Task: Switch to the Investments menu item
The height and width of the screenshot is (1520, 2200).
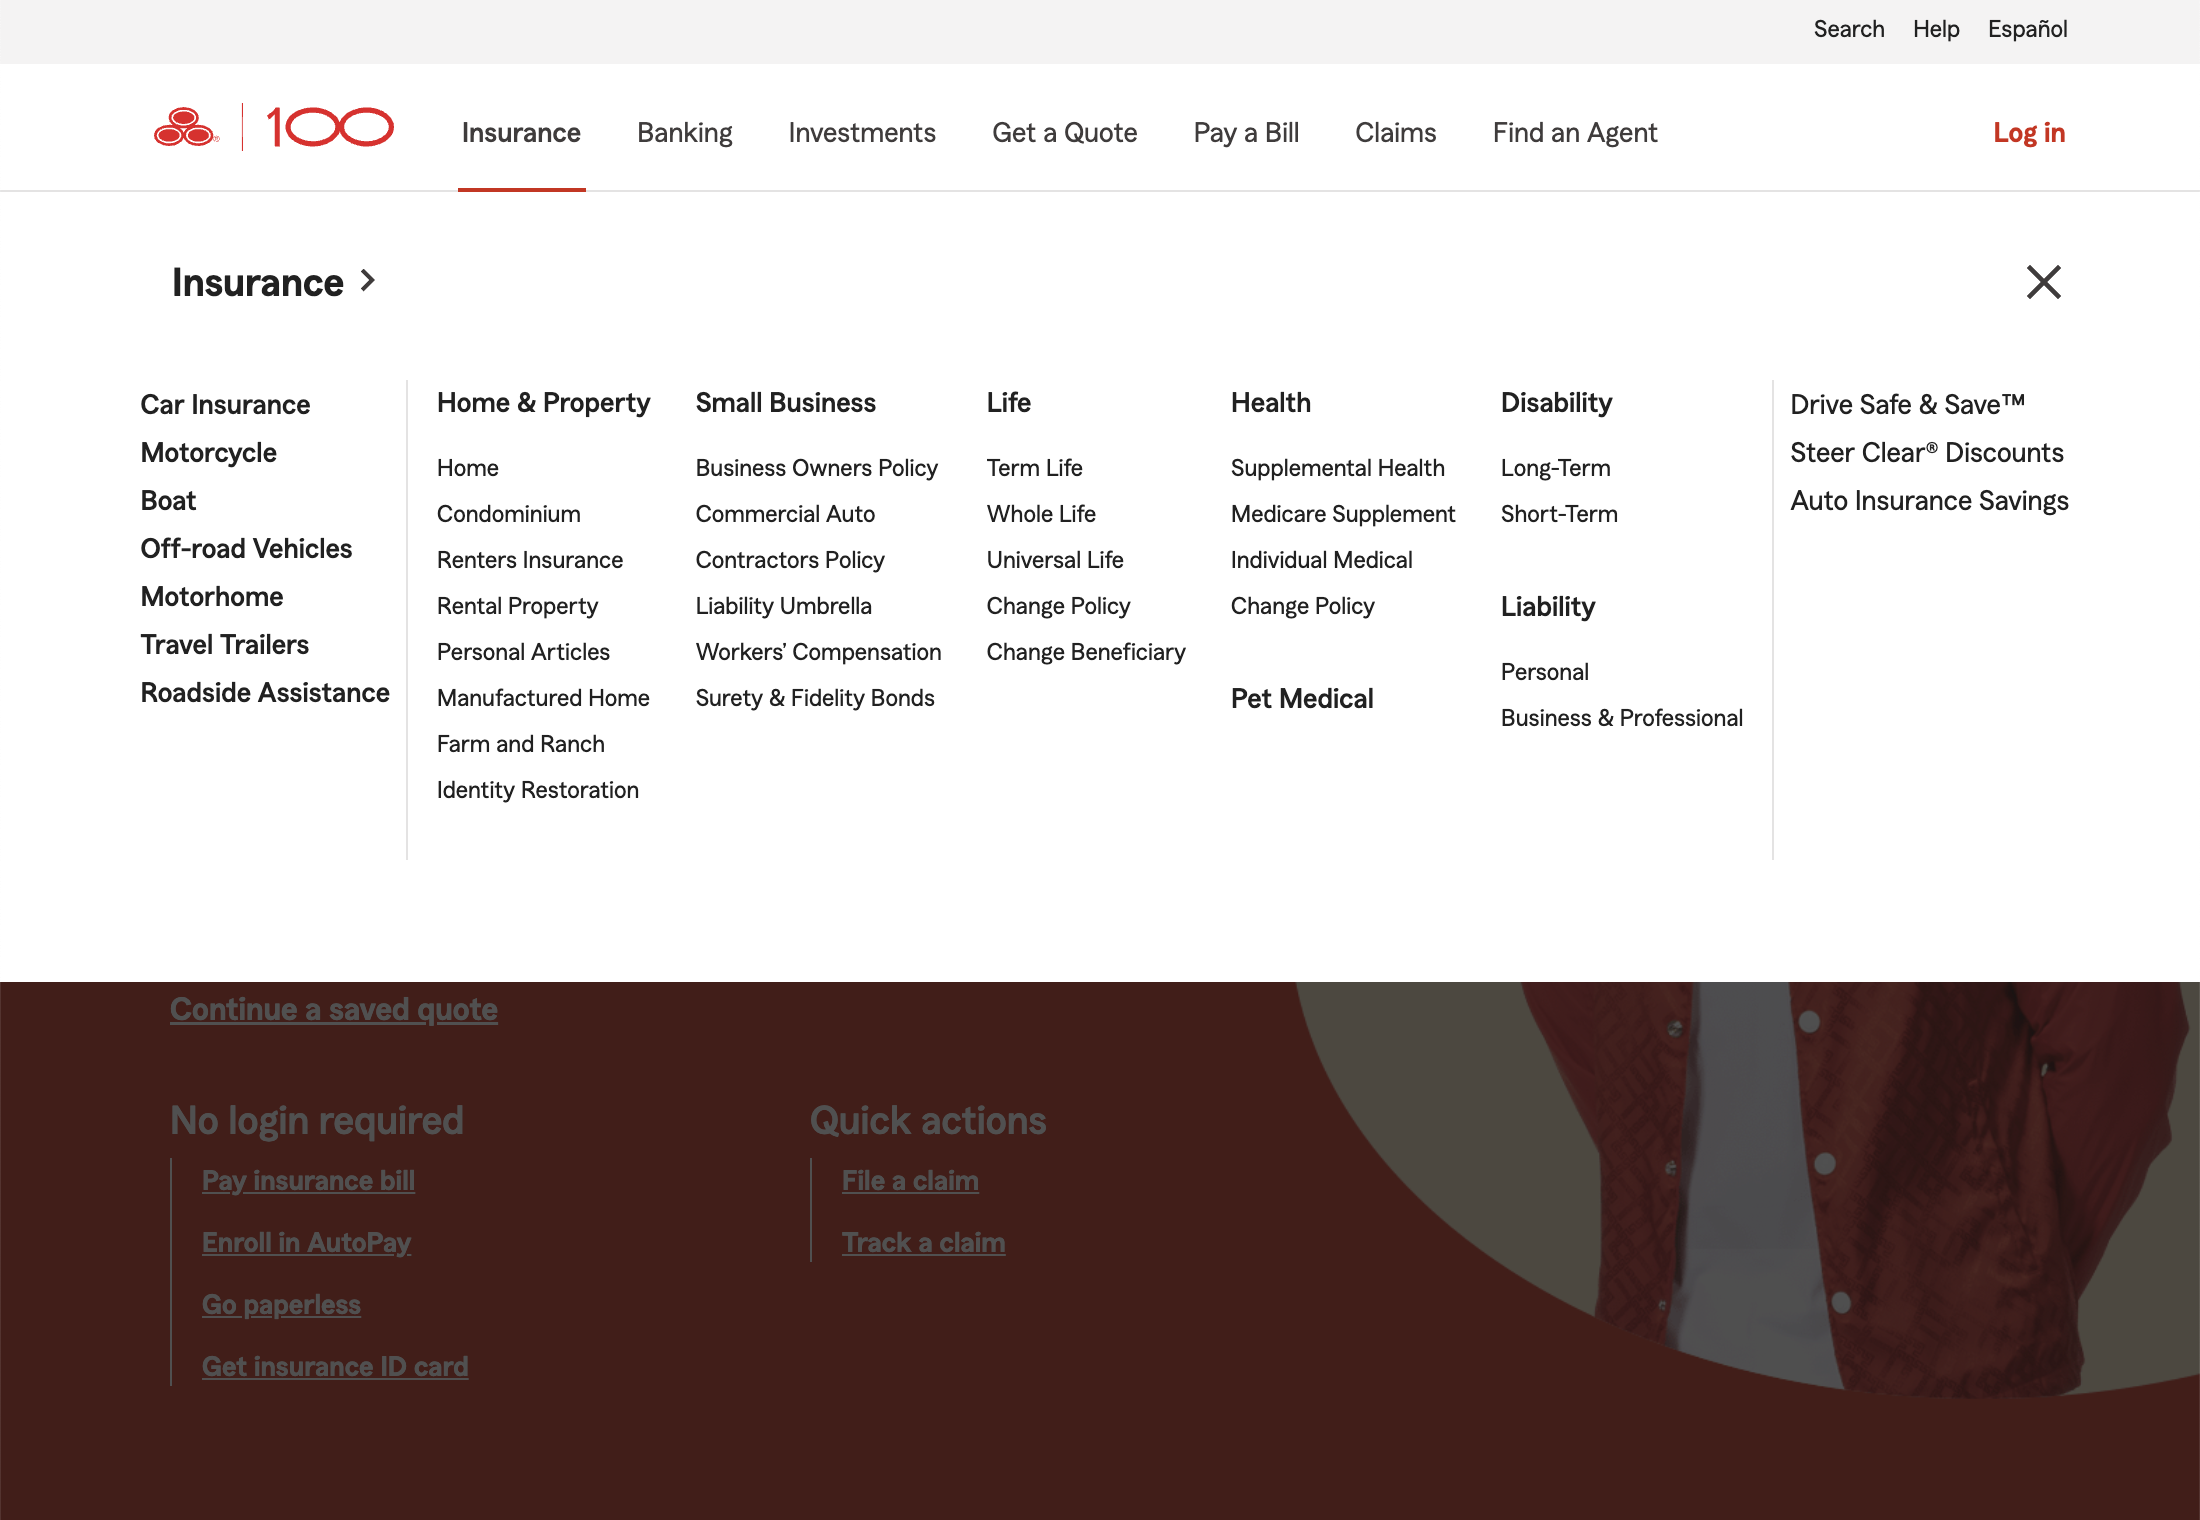Action: pos(861,132)
